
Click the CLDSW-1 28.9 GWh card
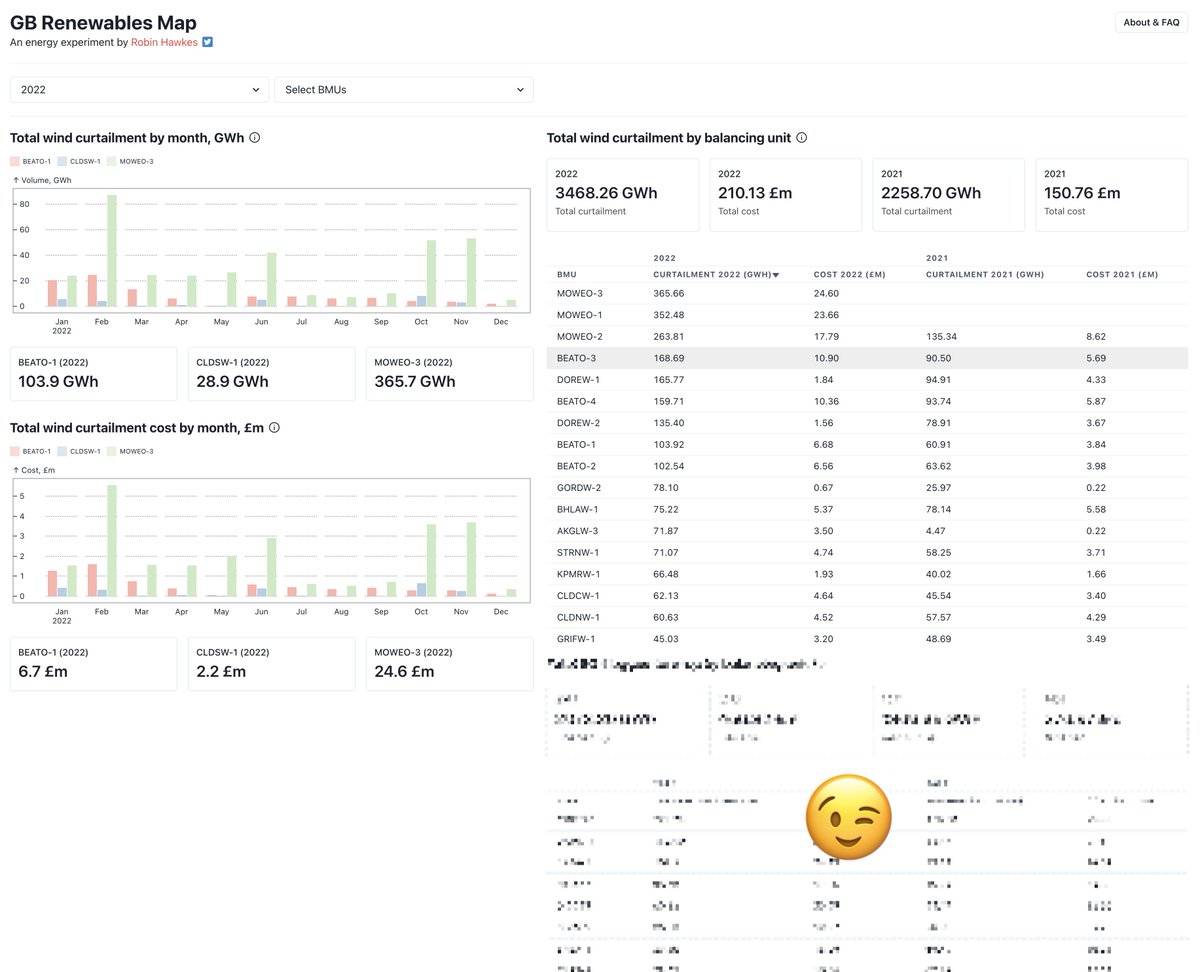pyautogui.click(x=271, y=374)
